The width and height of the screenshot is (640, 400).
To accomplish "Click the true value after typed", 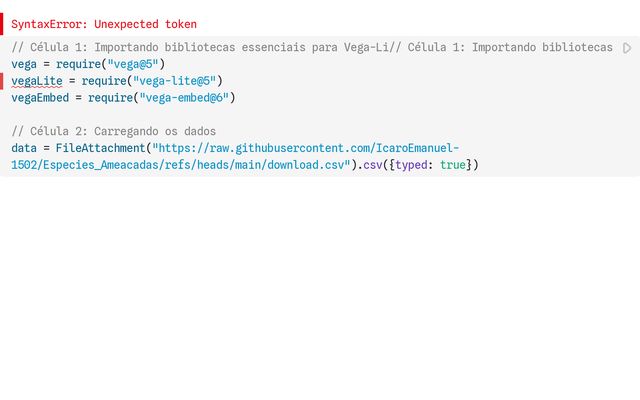I will coord(453,165).
